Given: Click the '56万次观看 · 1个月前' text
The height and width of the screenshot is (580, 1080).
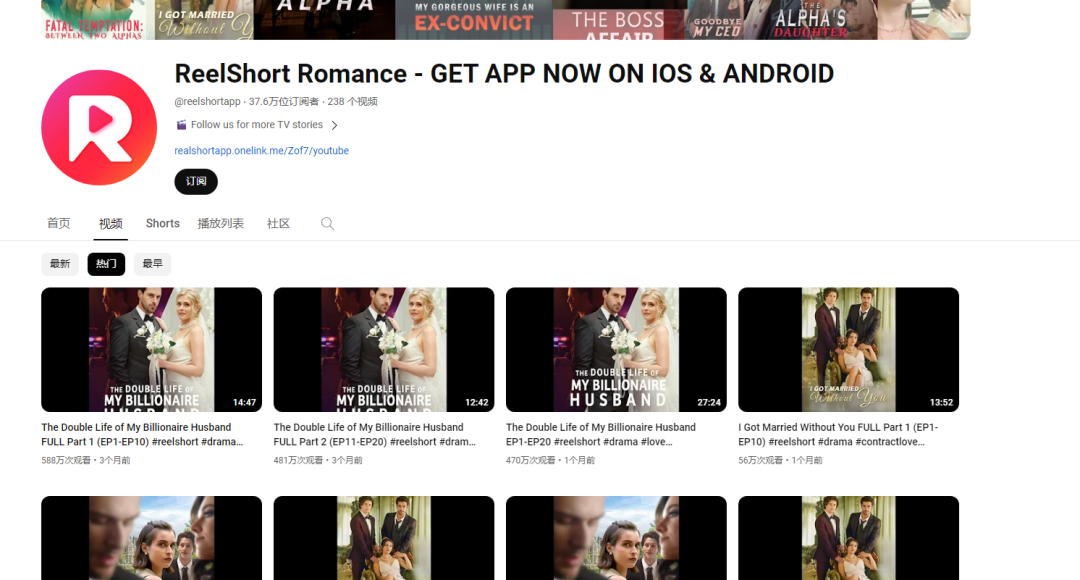Looking at the screenshot, I should click(x=780, y=460).
